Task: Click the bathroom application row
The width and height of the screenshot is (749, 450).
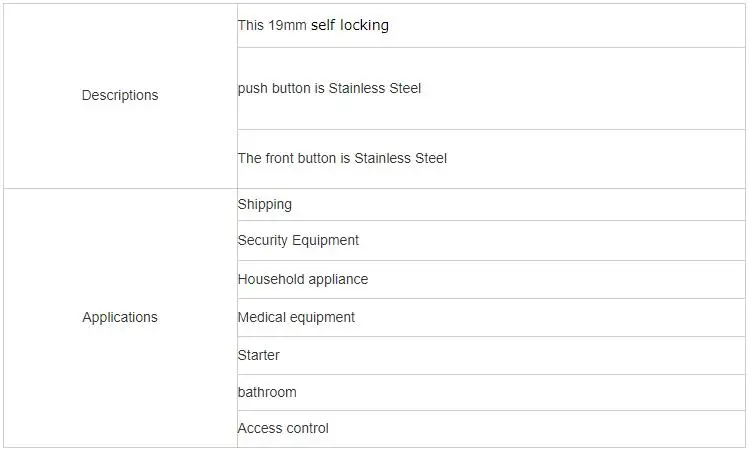Action: [x=491, y=392]
